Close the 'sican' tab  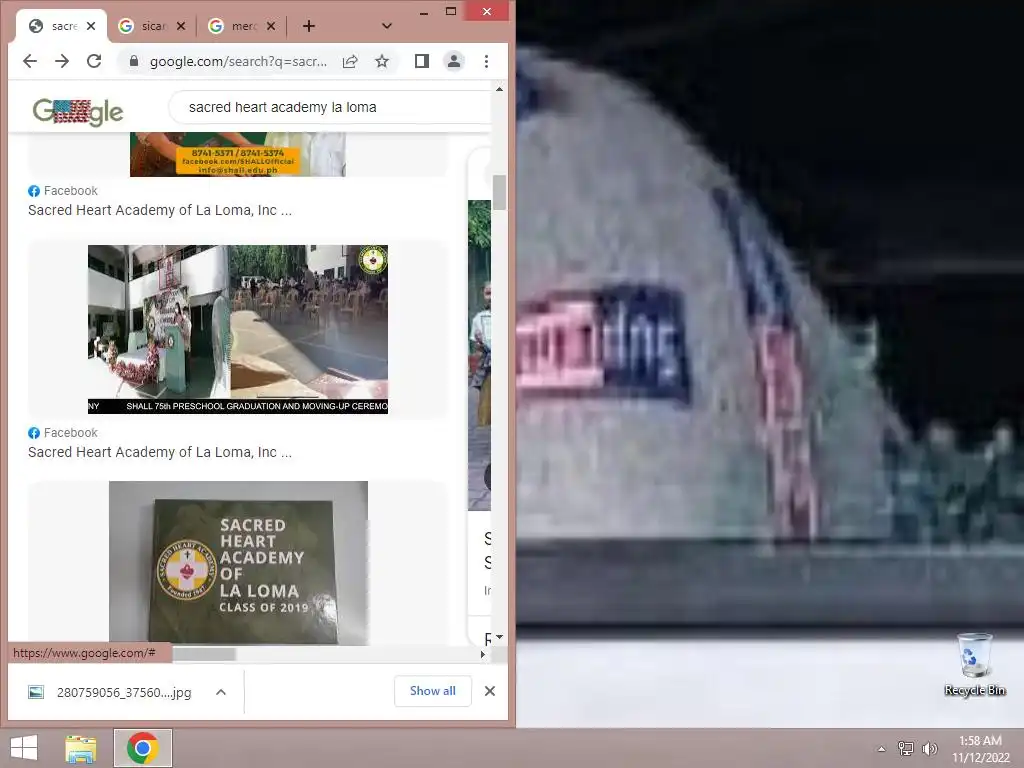pyautogui.click(x=181, y=26)
